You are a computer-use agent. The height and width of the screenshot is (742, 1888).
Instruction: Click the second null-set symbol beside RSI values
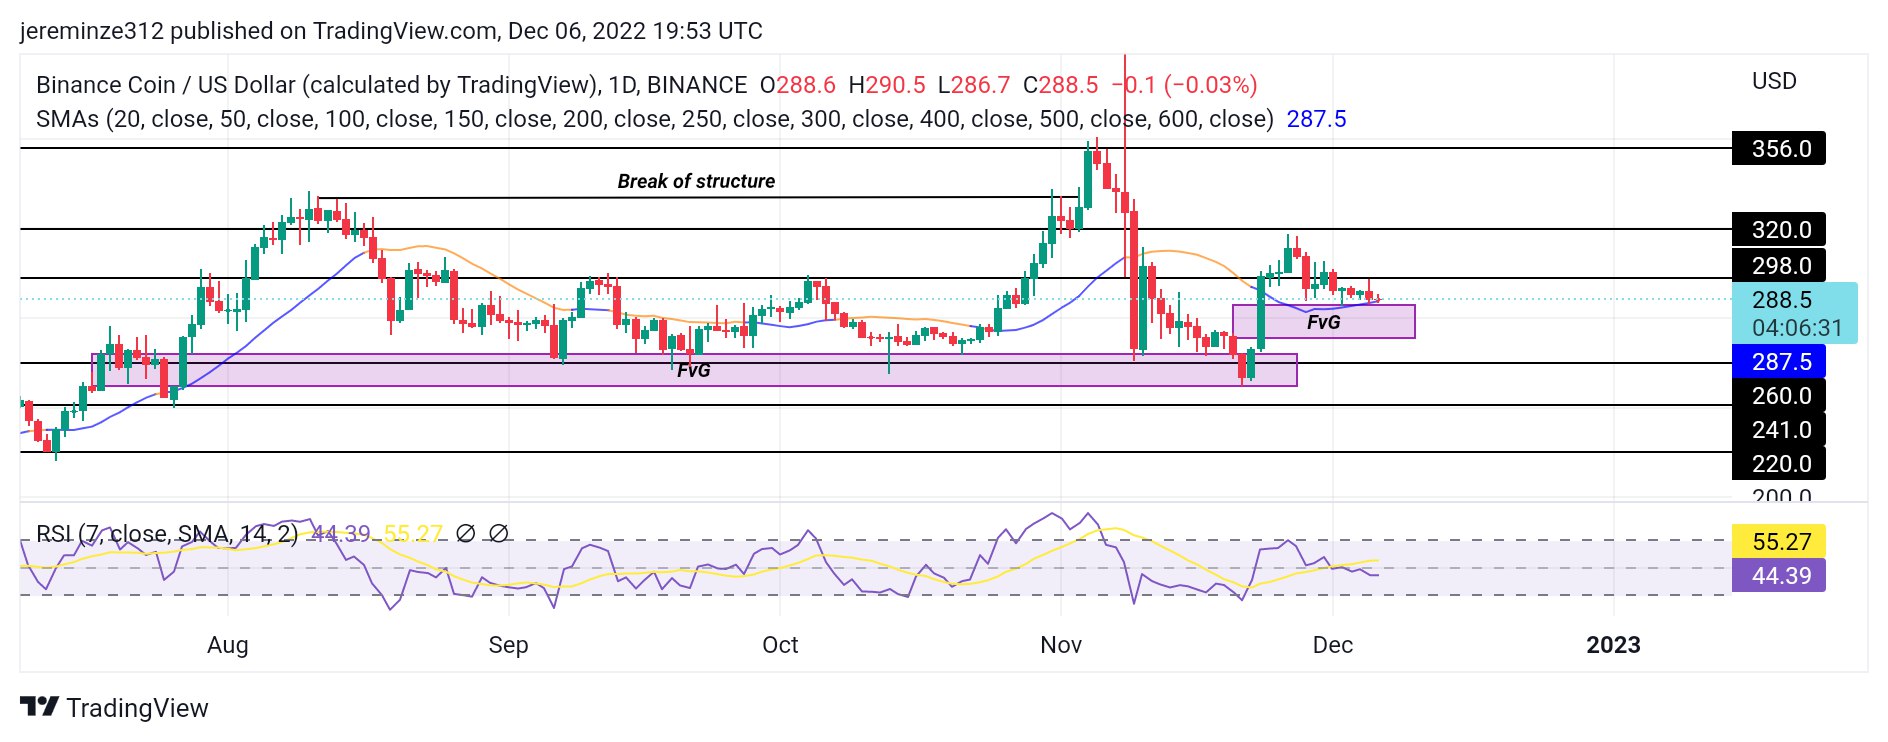click(498, 534)
